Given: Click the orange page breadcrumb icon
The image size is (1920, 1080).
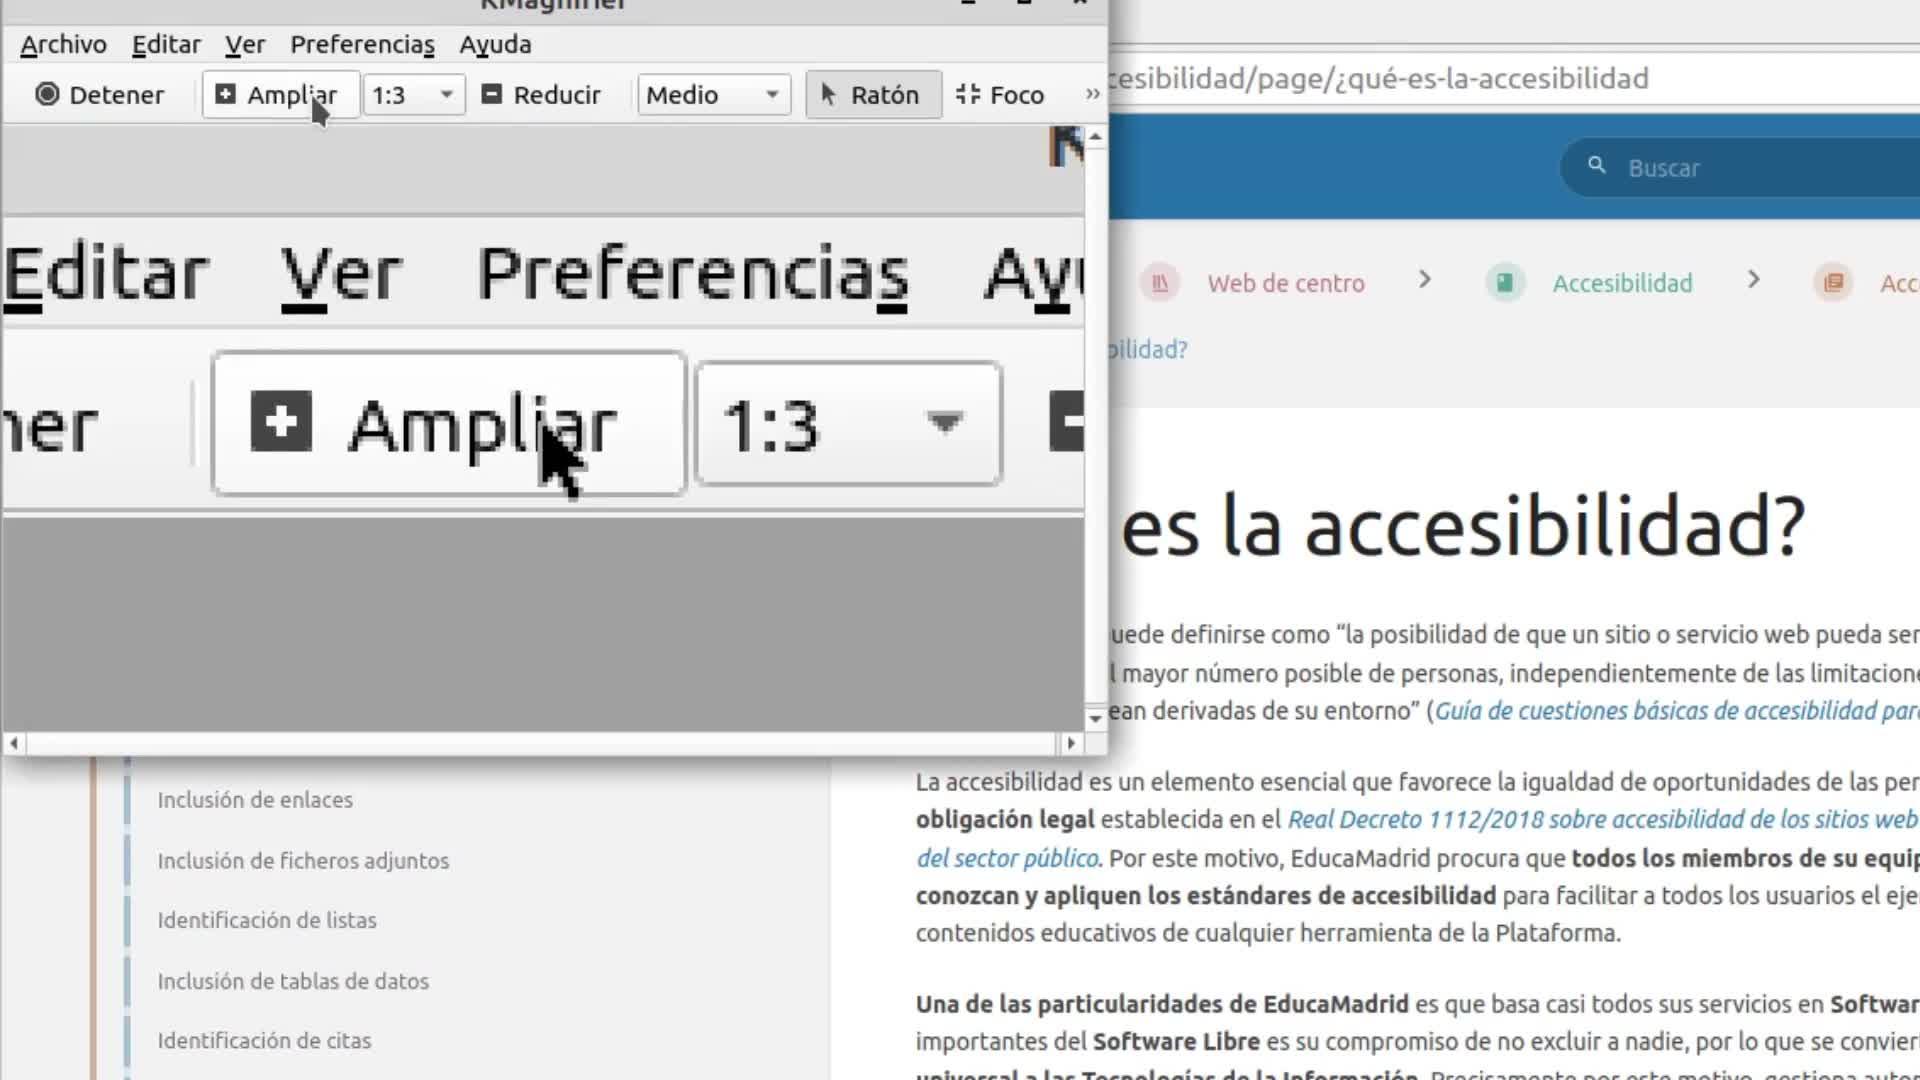Looking at the screenshot, I should point(1833,283).
